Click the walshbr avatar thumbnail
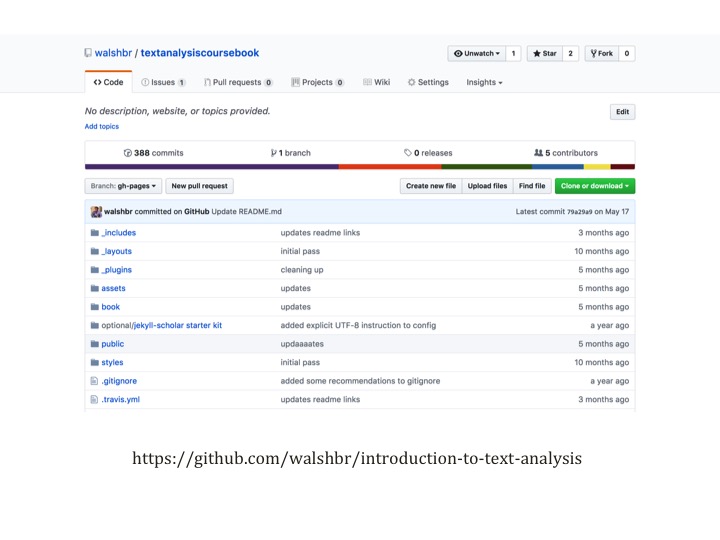Viewport: 720px width, 540px height. click(96, 212)
